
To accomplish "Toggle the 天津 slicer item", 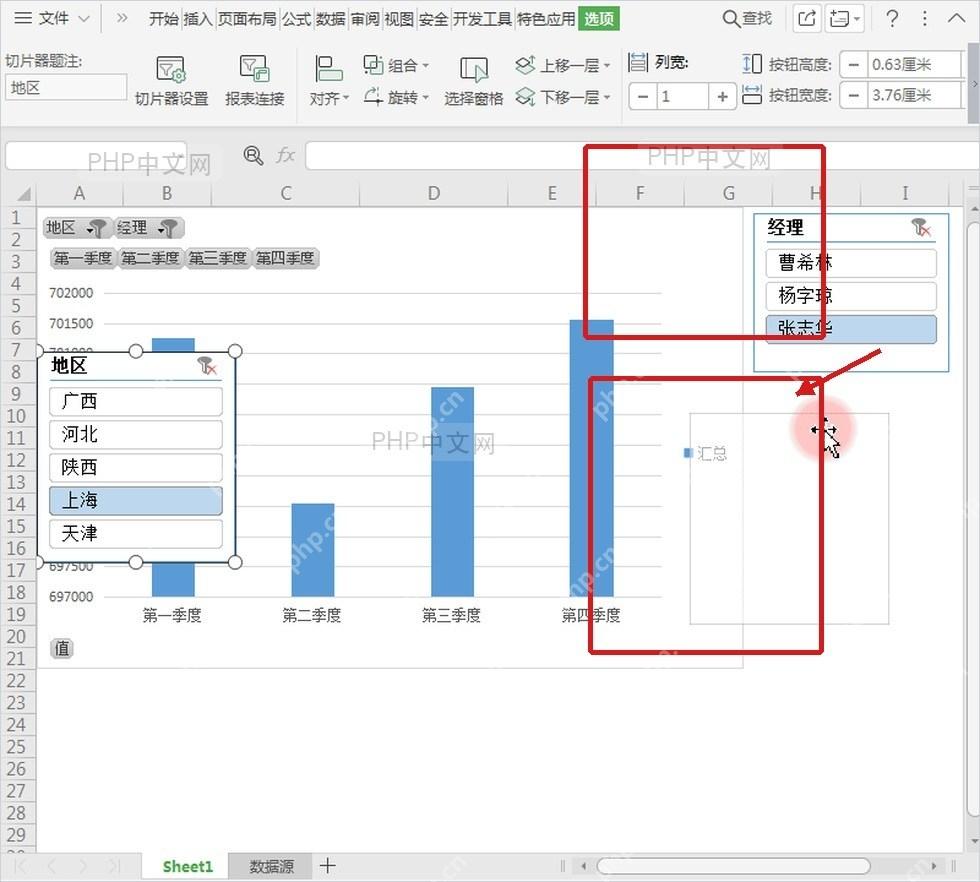I will click(x=136, y=533).
